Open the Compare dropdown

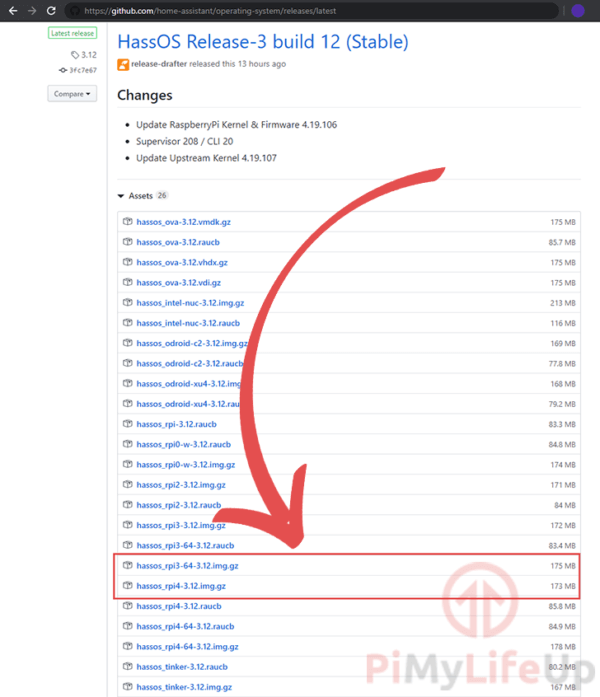point(71,94)
